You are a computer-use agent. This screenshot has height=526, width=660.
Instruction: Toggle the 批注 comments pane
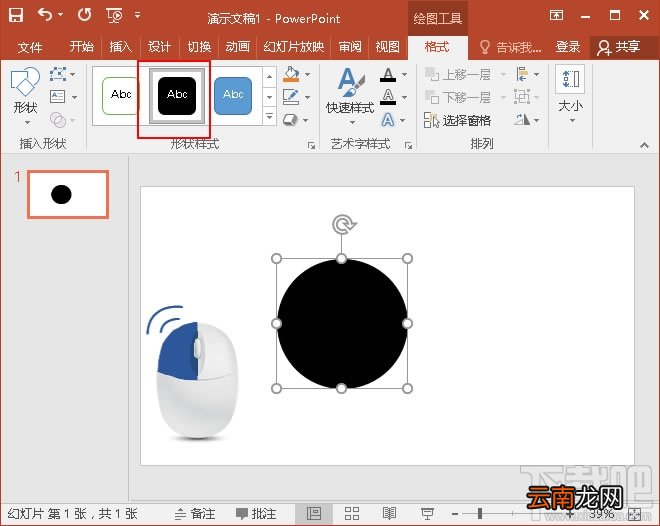click(x=256, y=514)
